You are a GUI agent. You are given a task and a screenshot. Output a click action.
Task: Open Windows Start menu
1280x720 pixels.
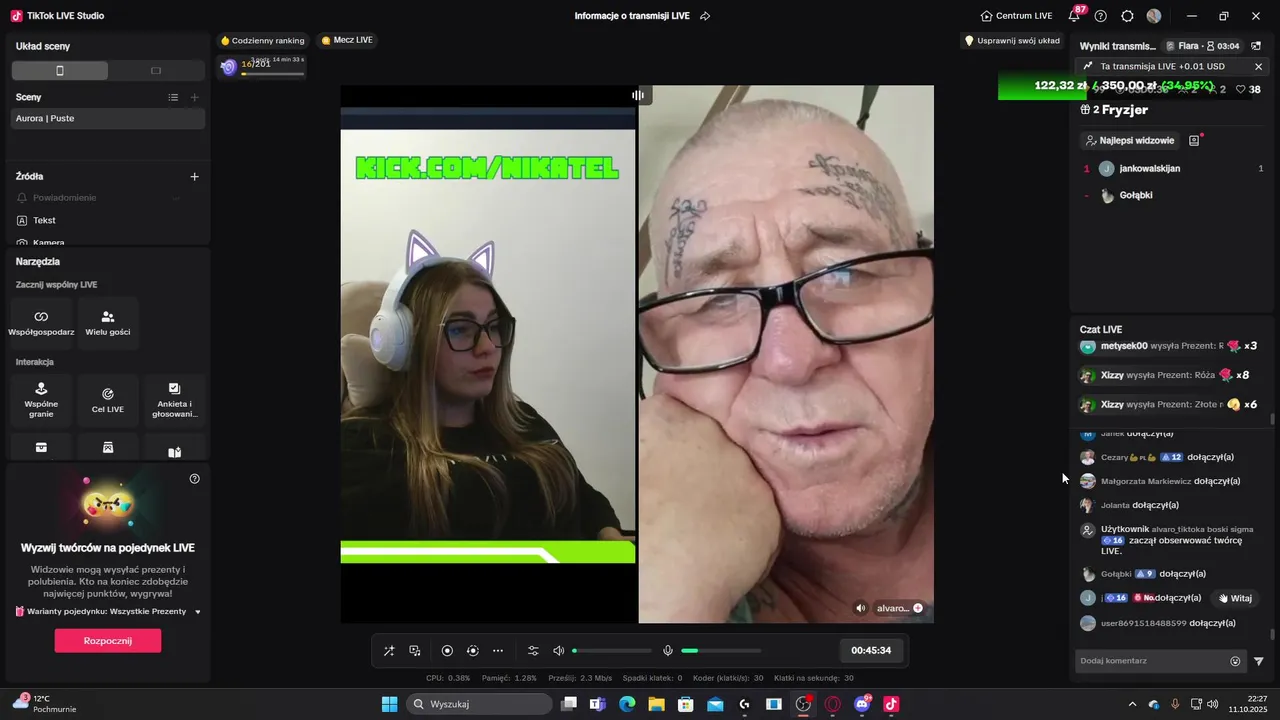click(x=389, y=704)
